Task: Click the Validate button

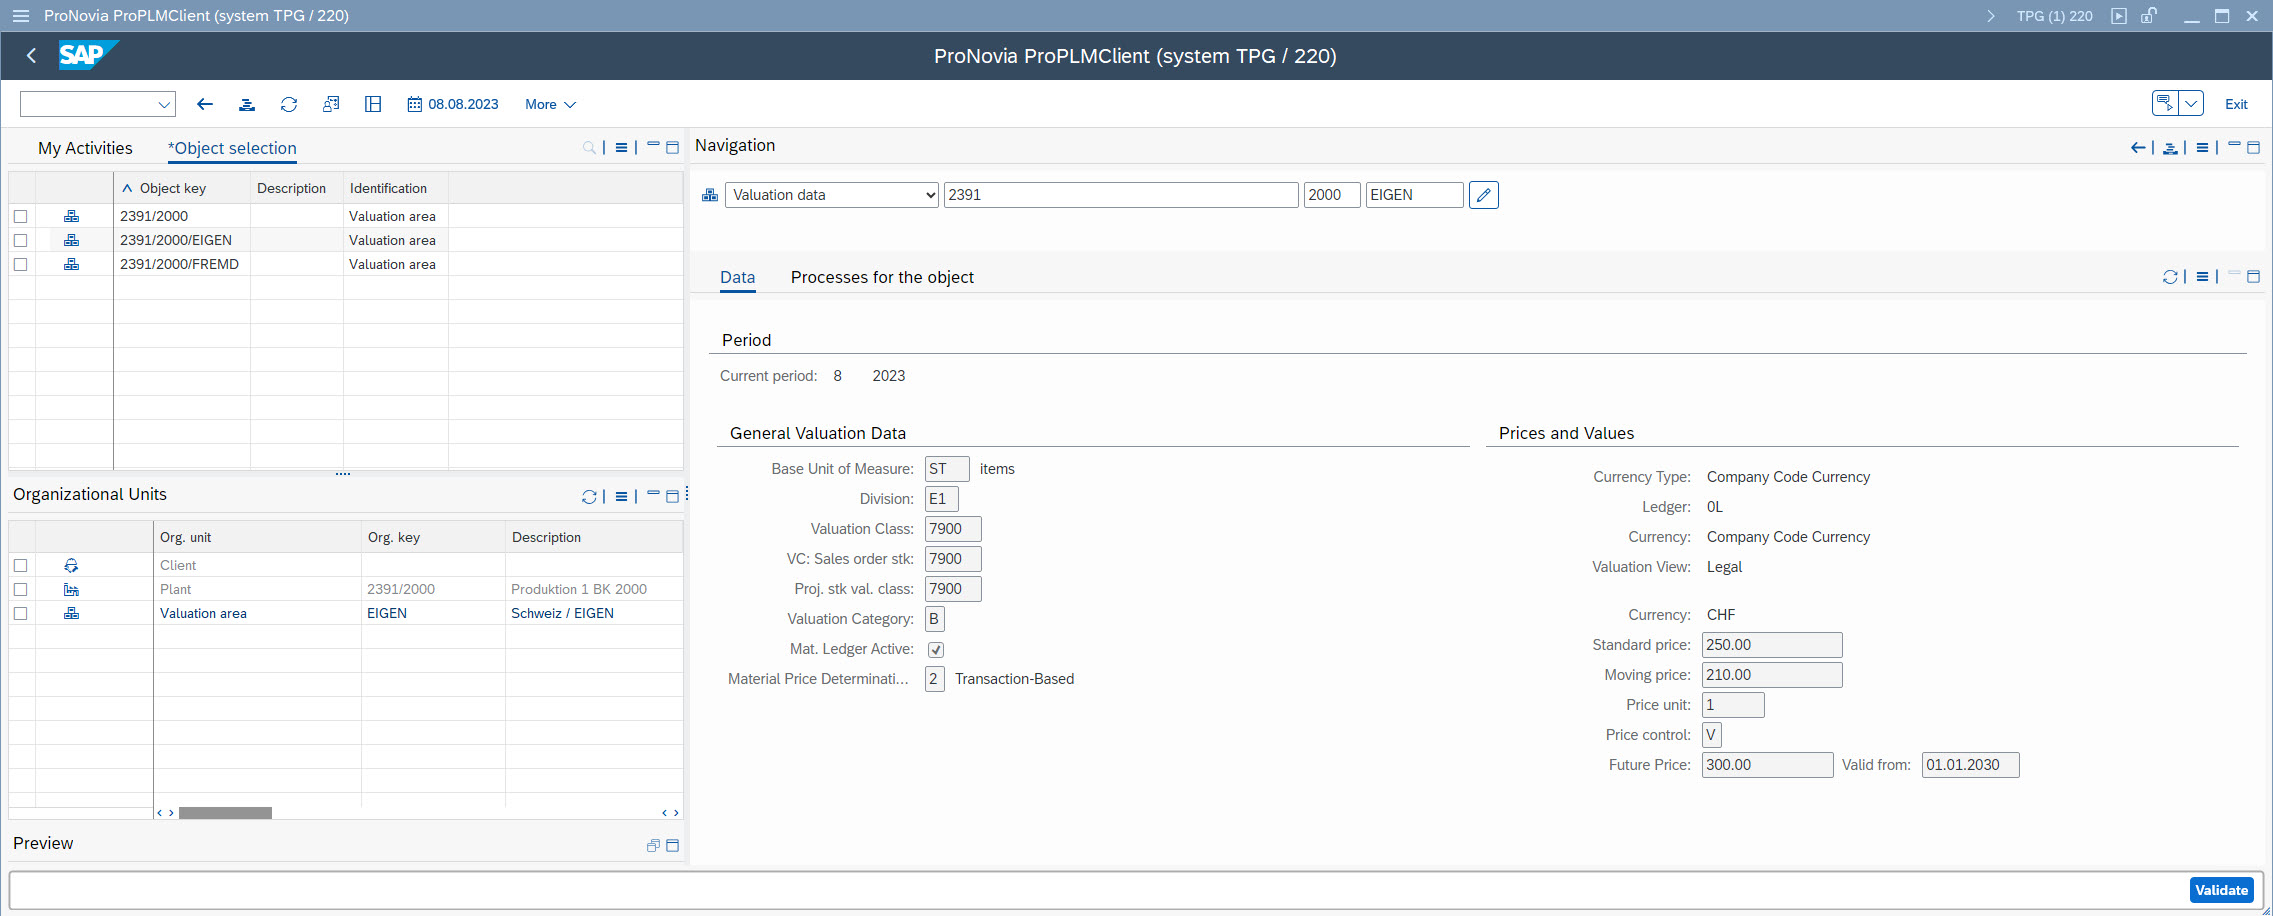Action: [x=2221, y=890]
